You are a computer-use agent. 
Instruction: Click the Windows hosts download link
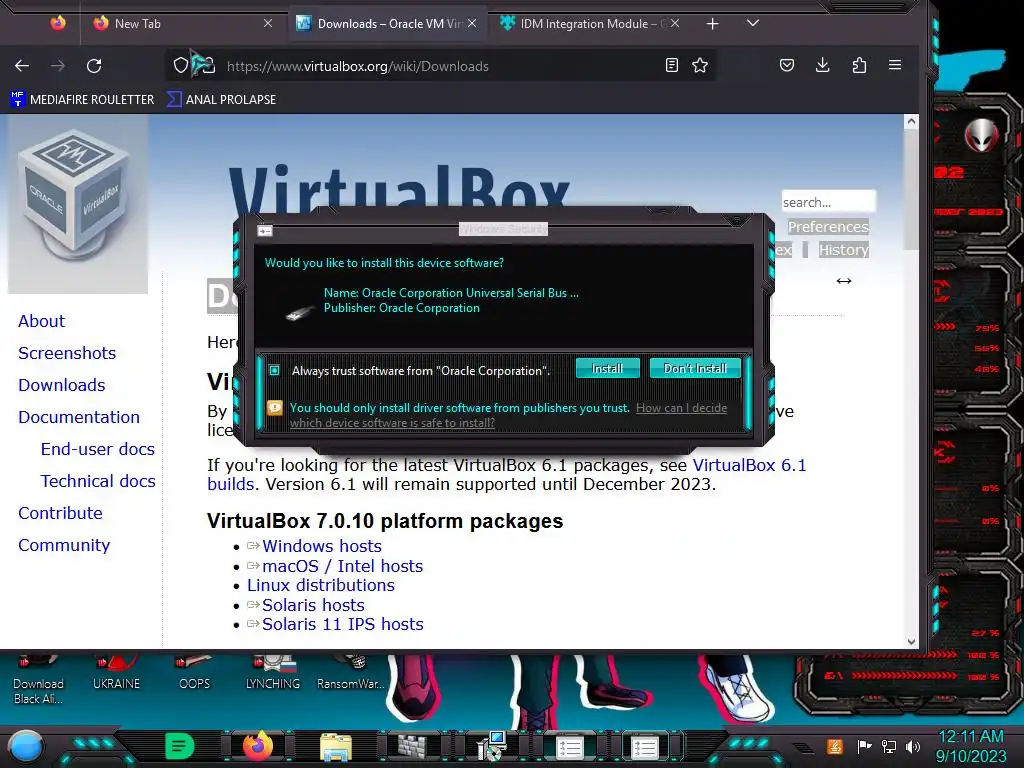[x=322, y=546]
